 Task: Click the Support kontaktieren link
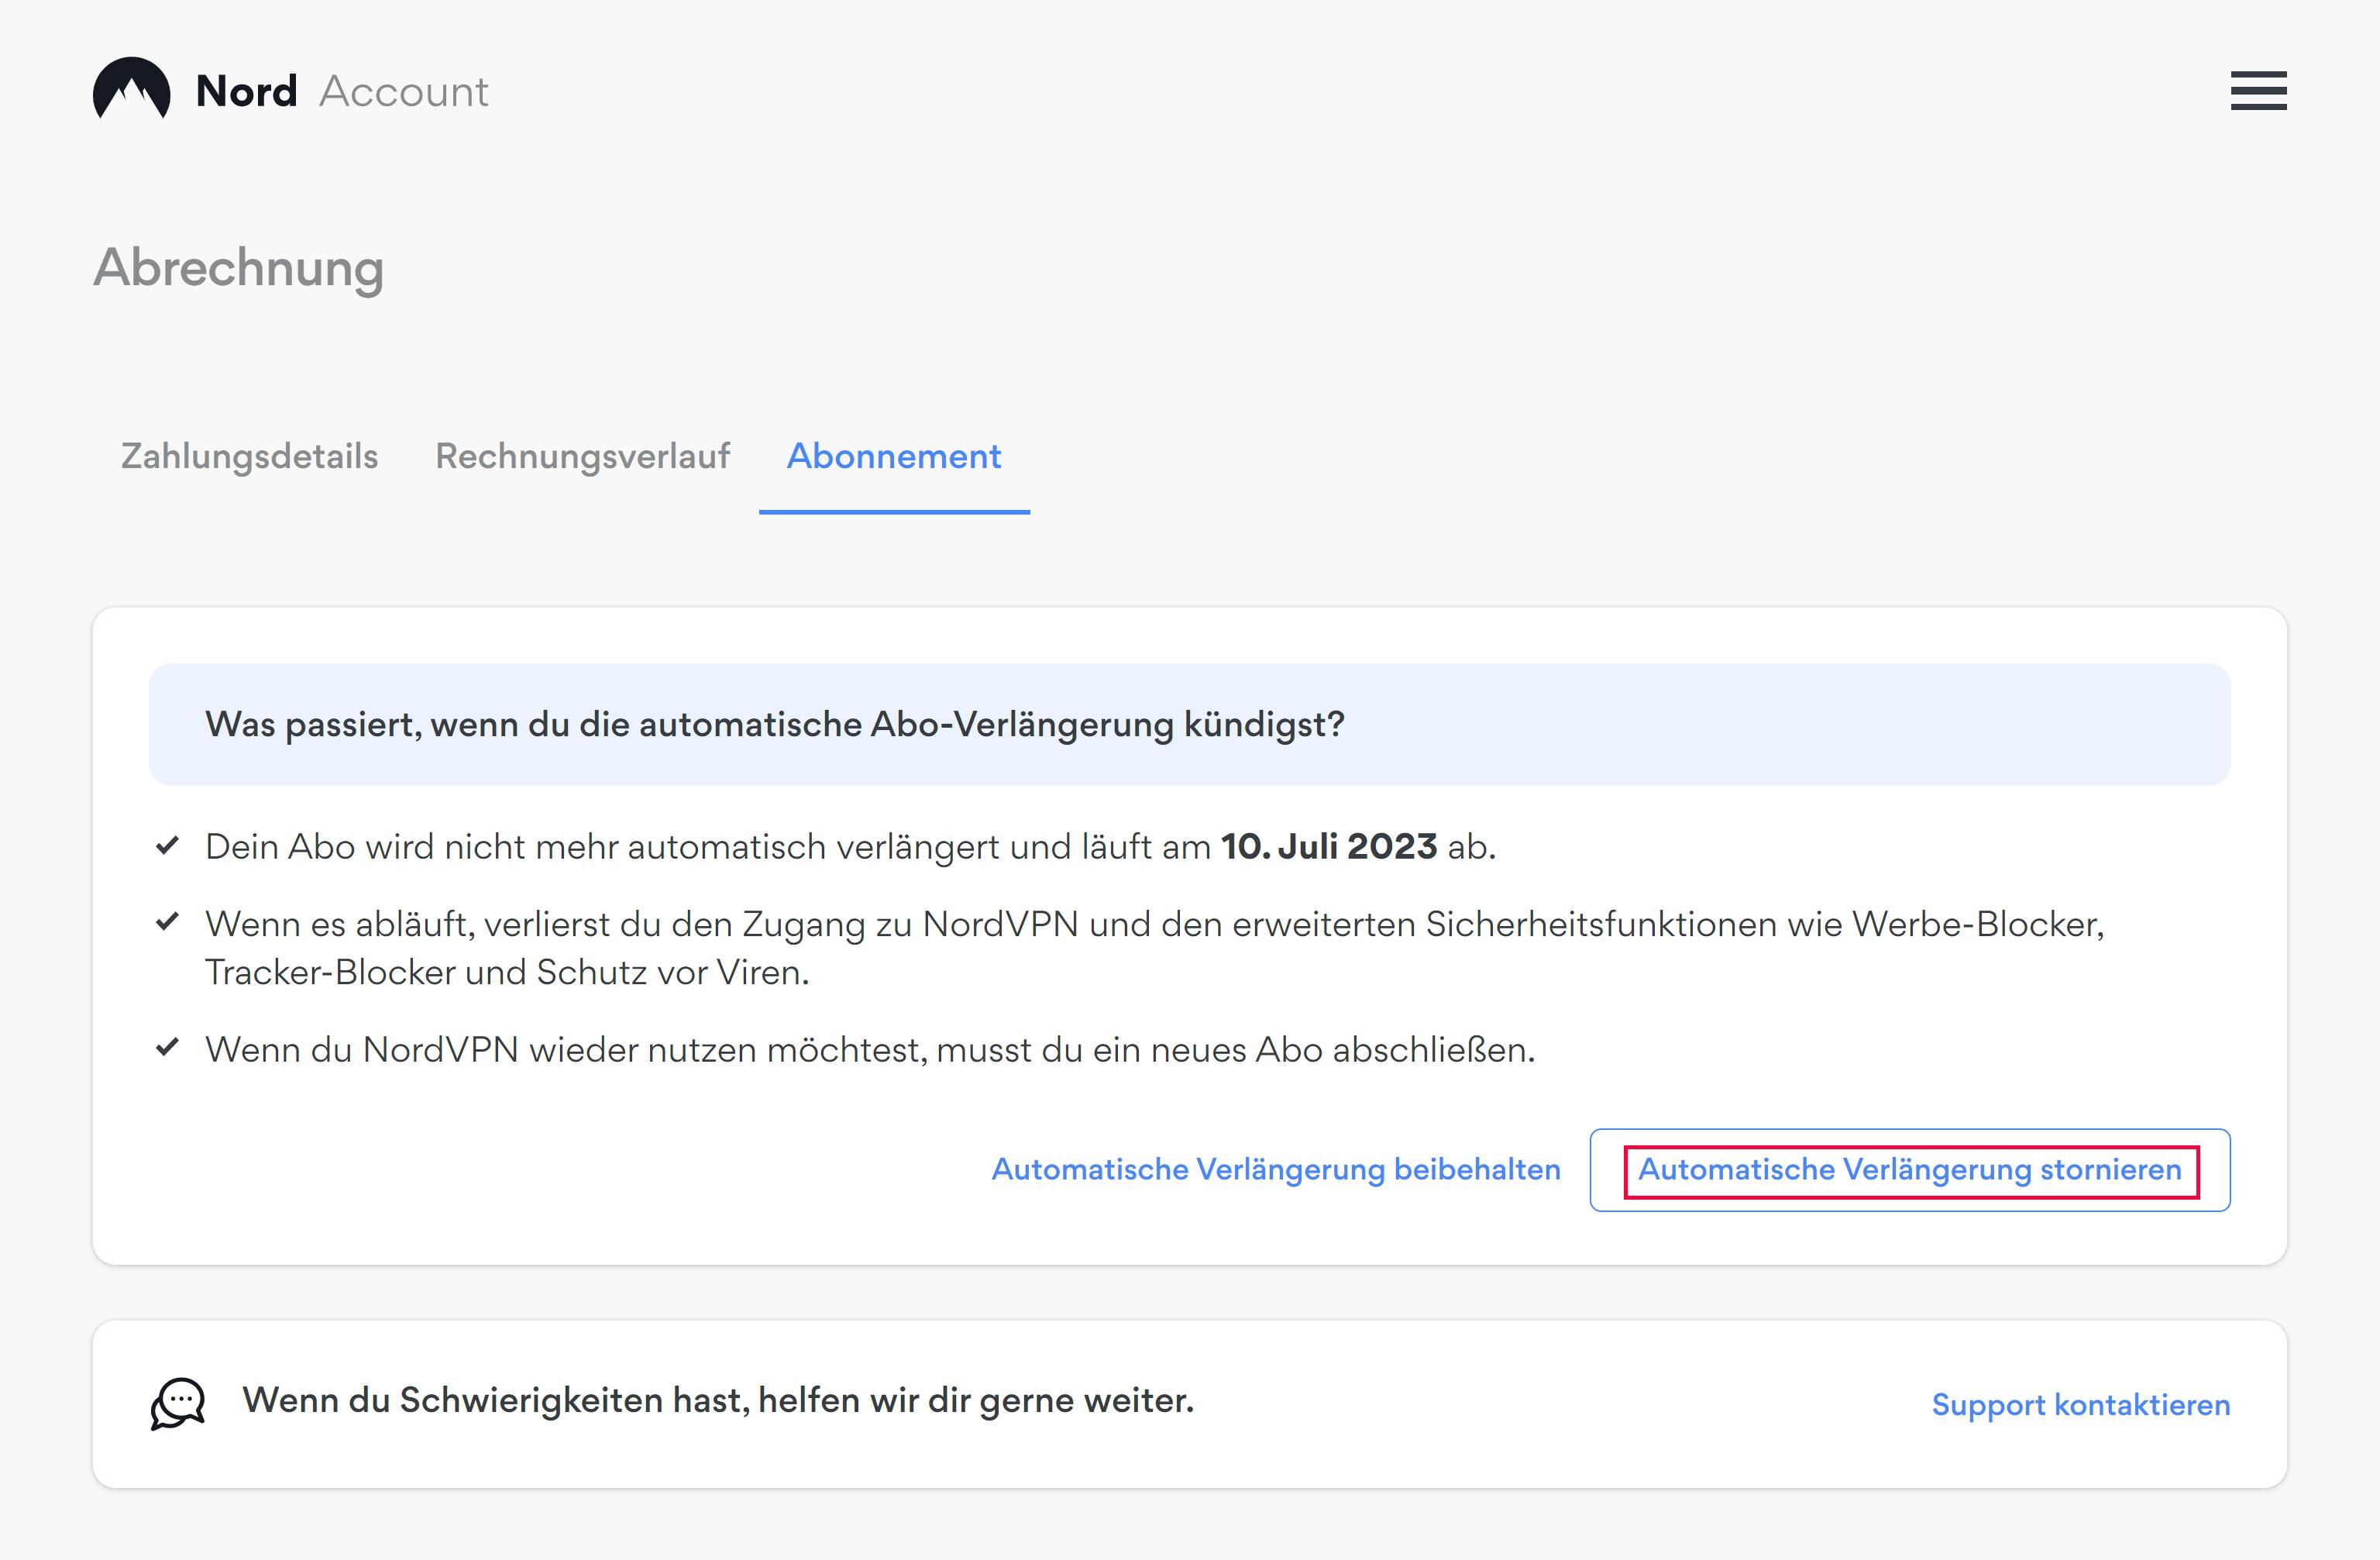point(2081,1405)
